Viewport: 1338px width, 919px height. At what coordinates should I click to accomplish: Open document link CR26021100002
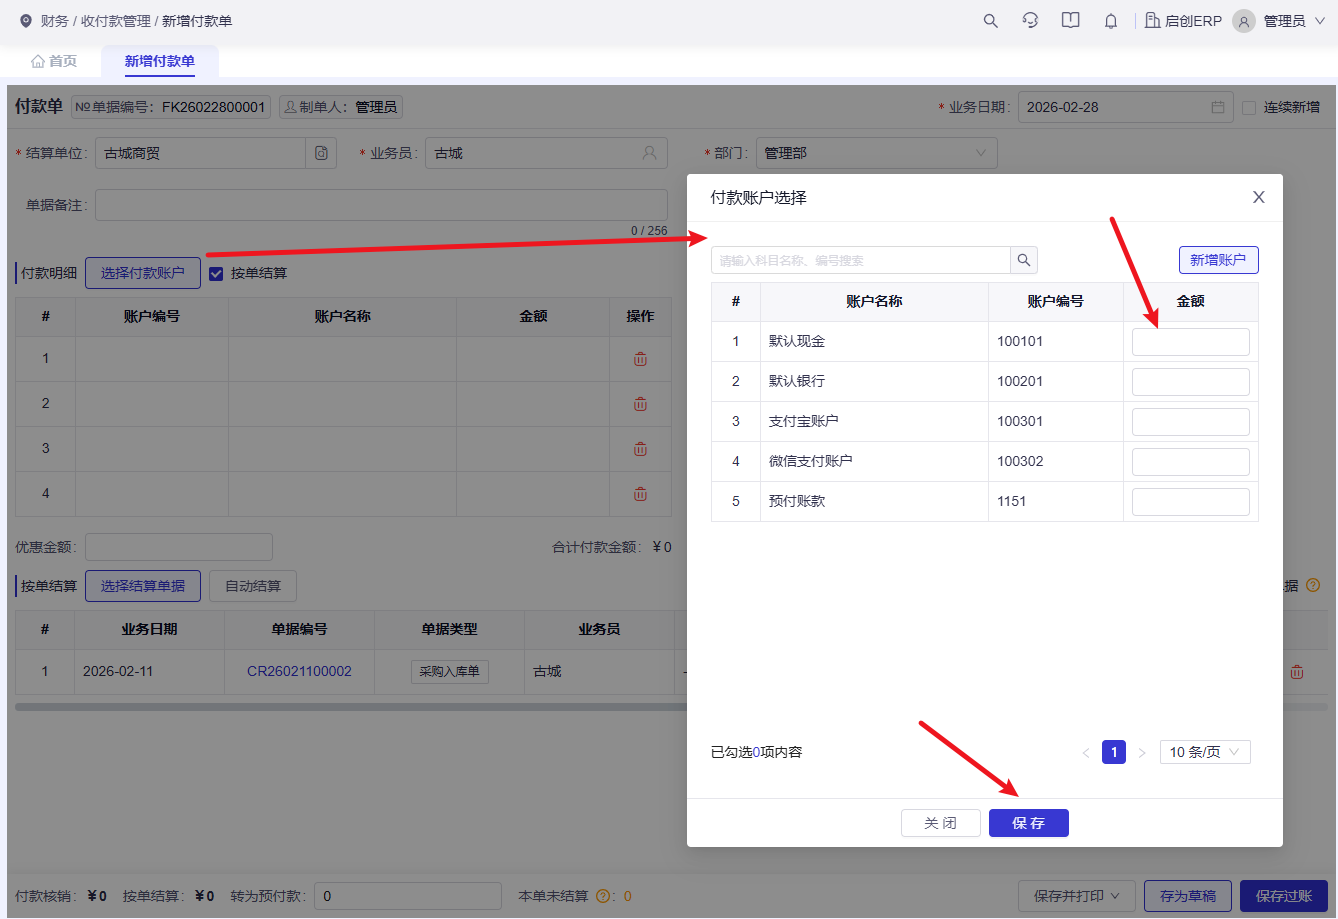(x=299, y=671)
